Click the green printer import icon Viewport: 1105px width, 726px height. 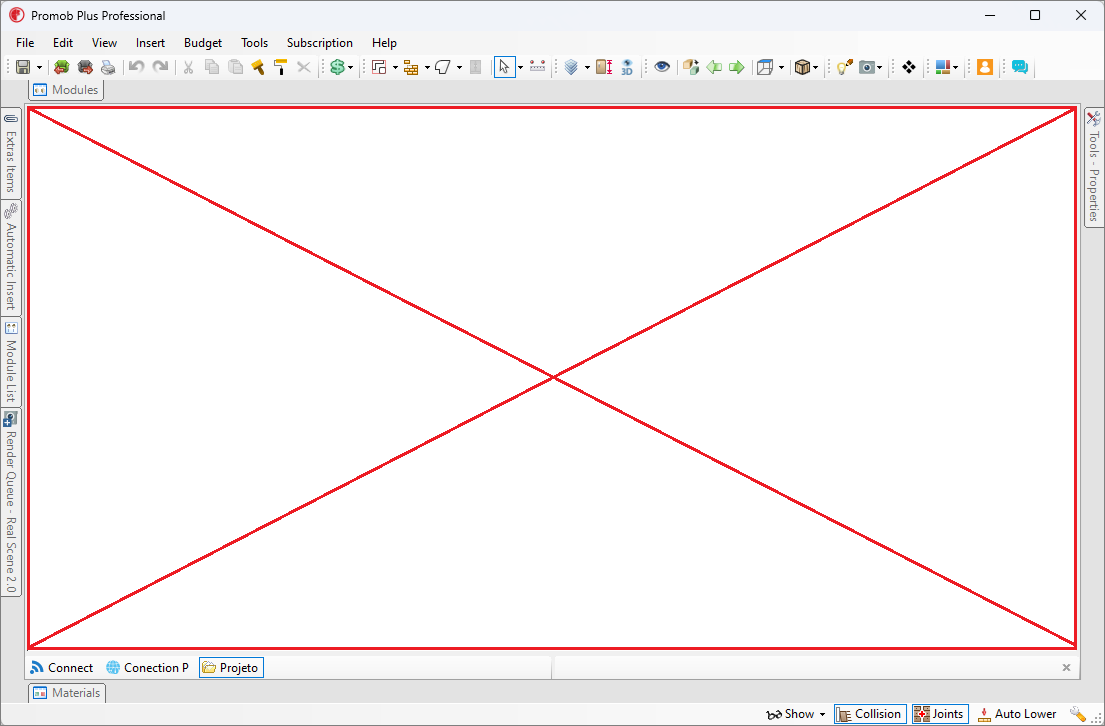[x=62, y=67]
